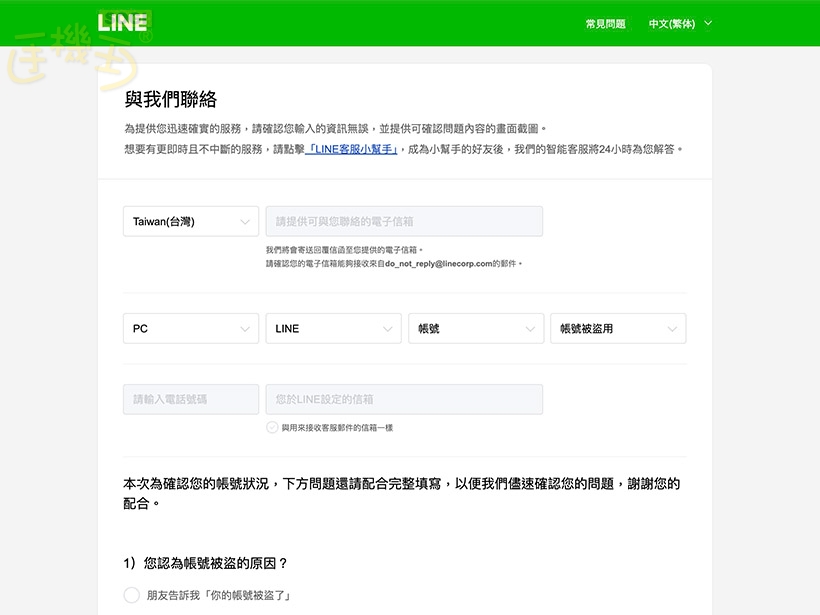Focus the 請提供可與您聯絡的電子信箱 email field
The image size is (820, 615).
click(404, 221)
